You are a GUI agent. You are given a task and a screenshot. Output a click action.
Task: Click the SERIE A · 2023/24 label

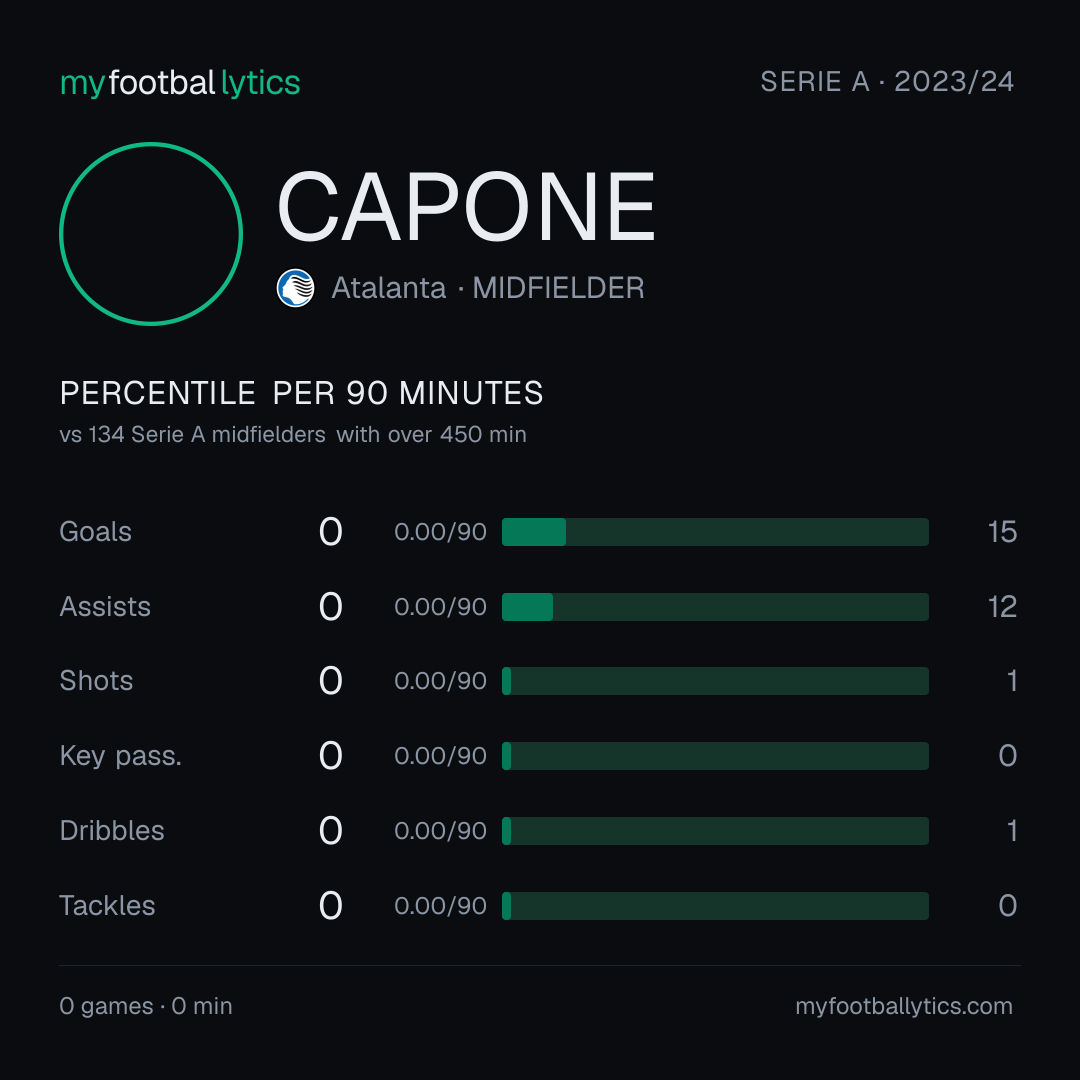tap(887, 82)
